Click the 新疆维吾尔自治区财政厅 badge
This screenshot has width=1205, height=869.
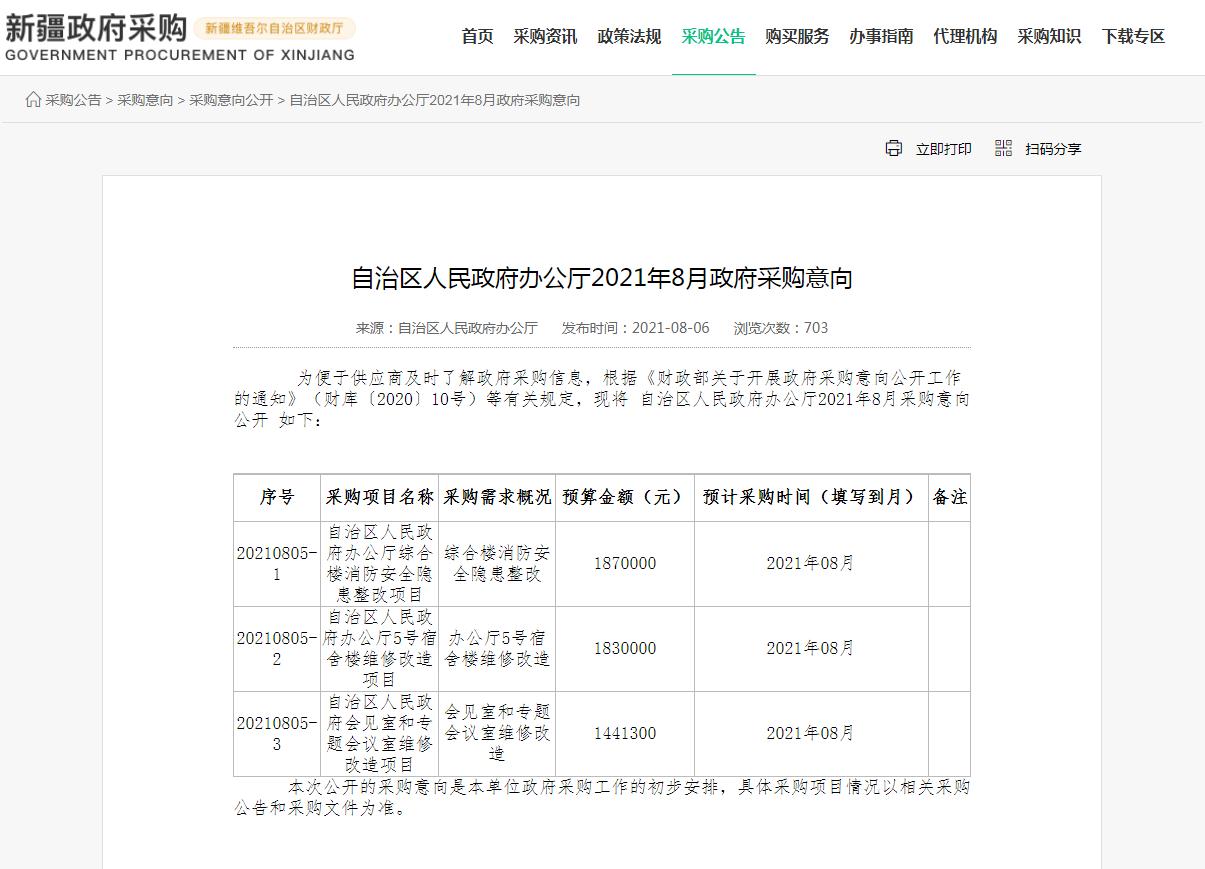click(274, 29)
